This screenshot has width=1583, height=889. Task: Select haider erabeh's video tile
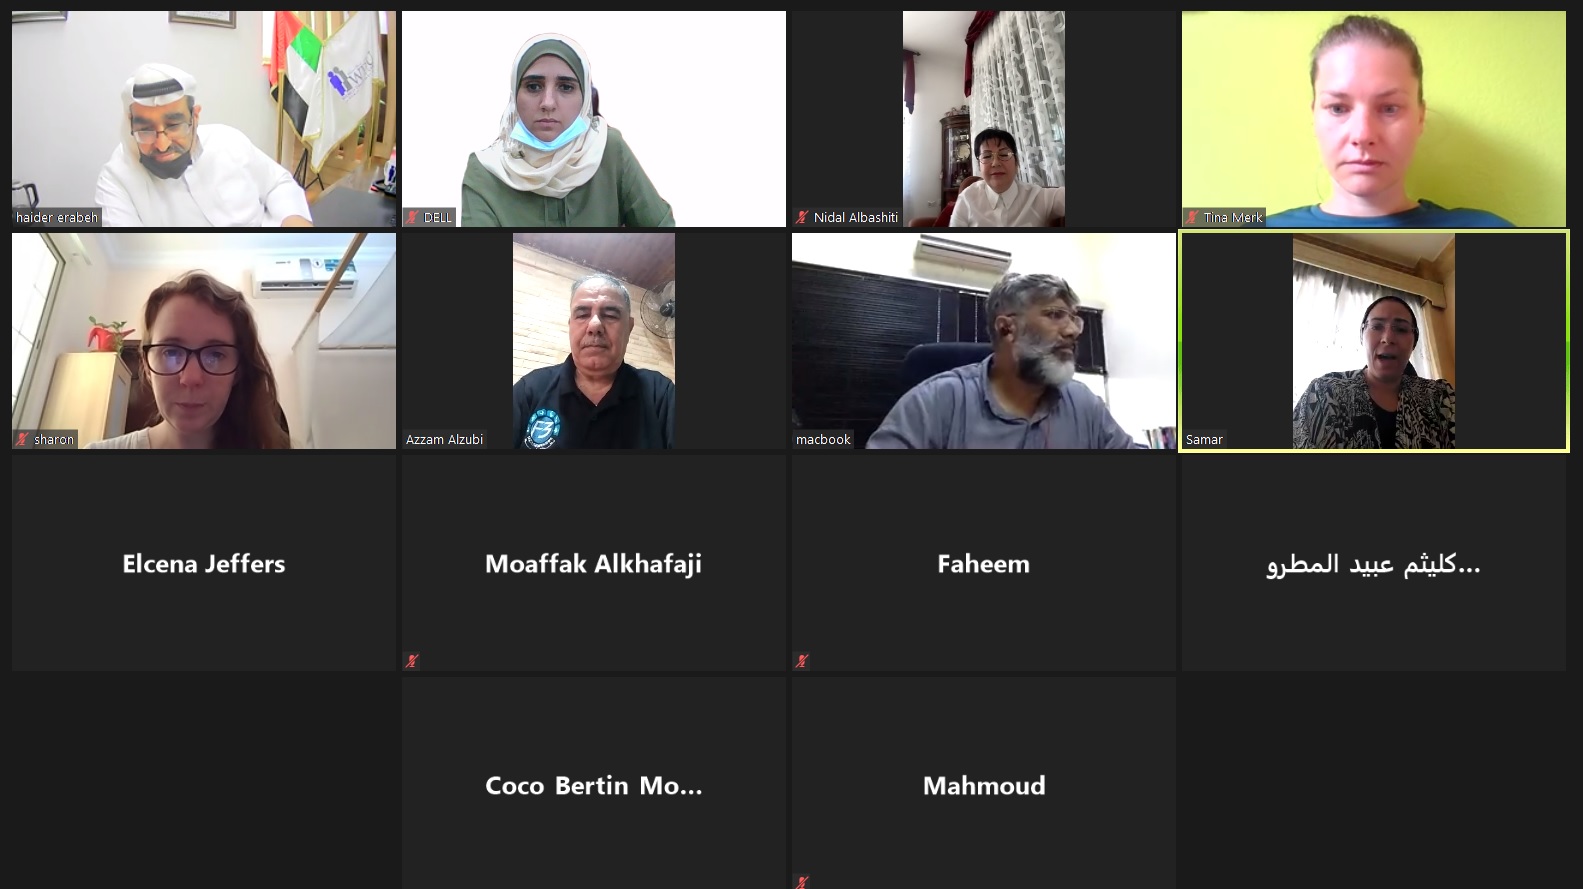(204, 119)
